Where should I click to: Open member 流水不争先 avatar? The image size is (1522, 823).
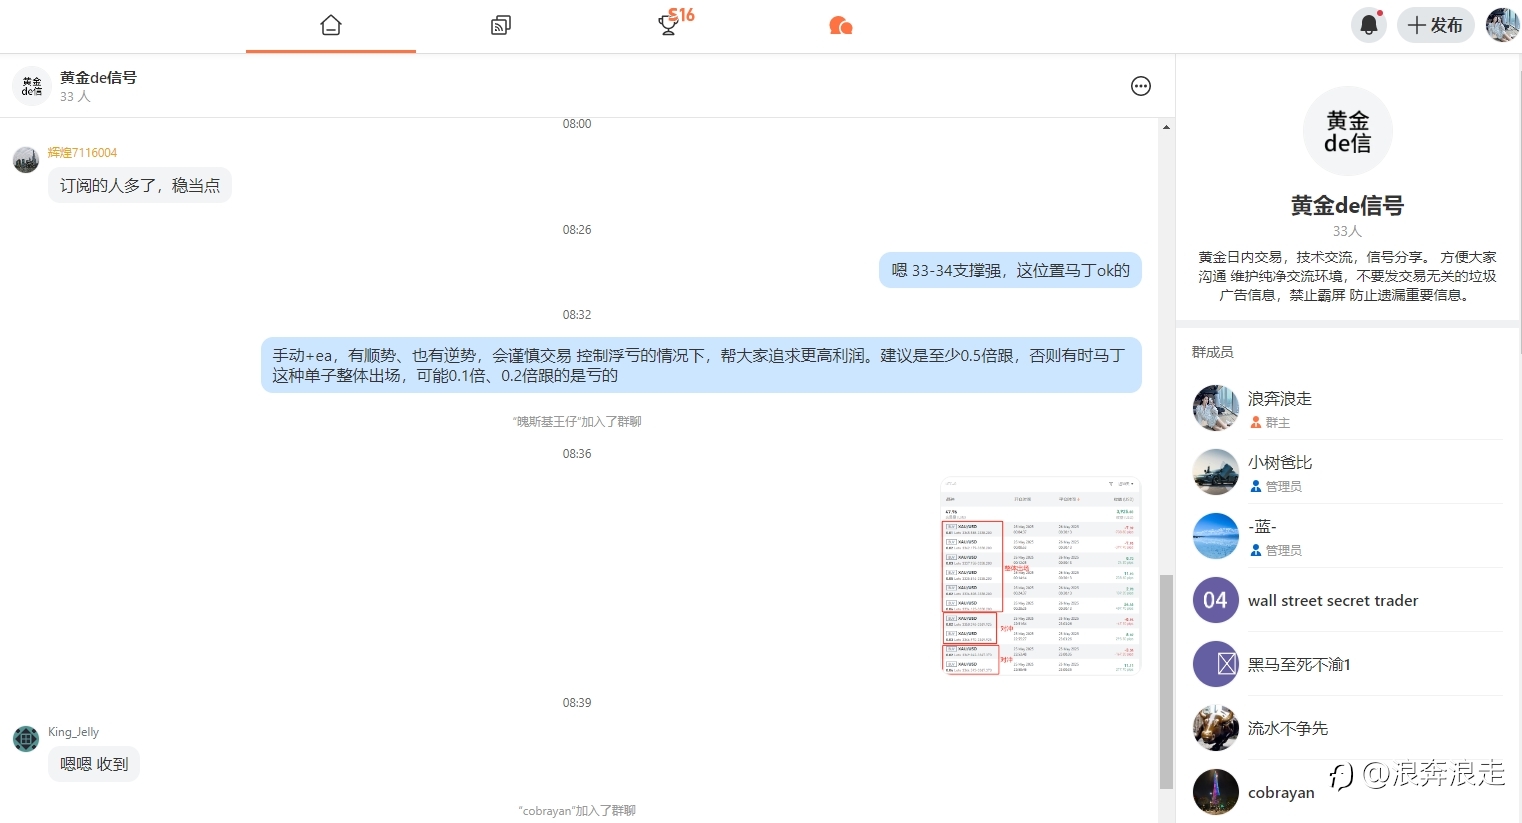click(1216, 728)
